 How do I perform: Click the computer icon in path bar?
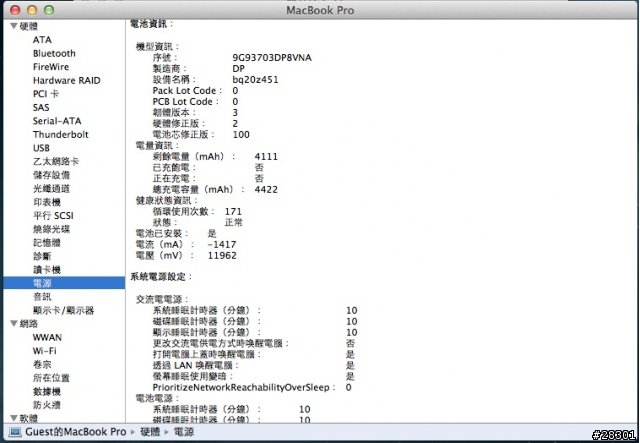coord(15,432)
